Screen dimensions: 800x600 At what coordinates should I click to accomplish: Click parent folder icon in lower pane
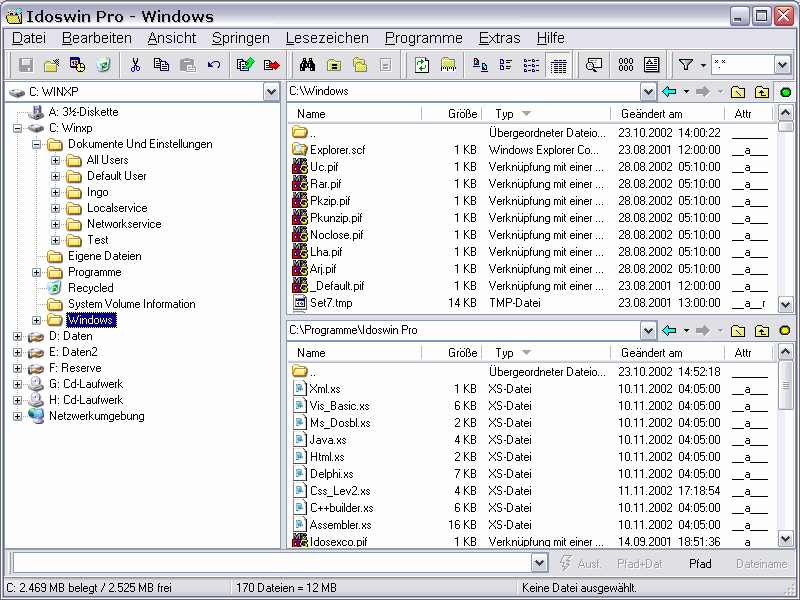point(762,331)
